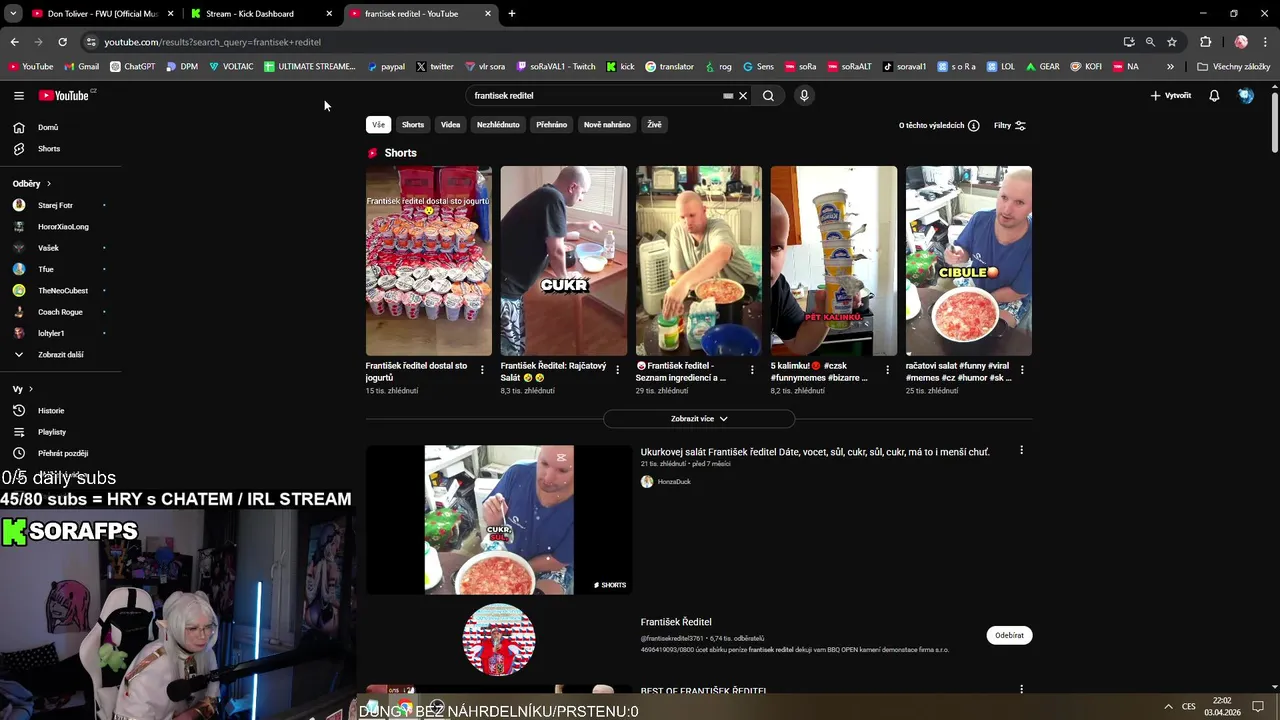Open the '5 kalimku' short thumbnail
The image size is (1280, 720).
point(833,261)
